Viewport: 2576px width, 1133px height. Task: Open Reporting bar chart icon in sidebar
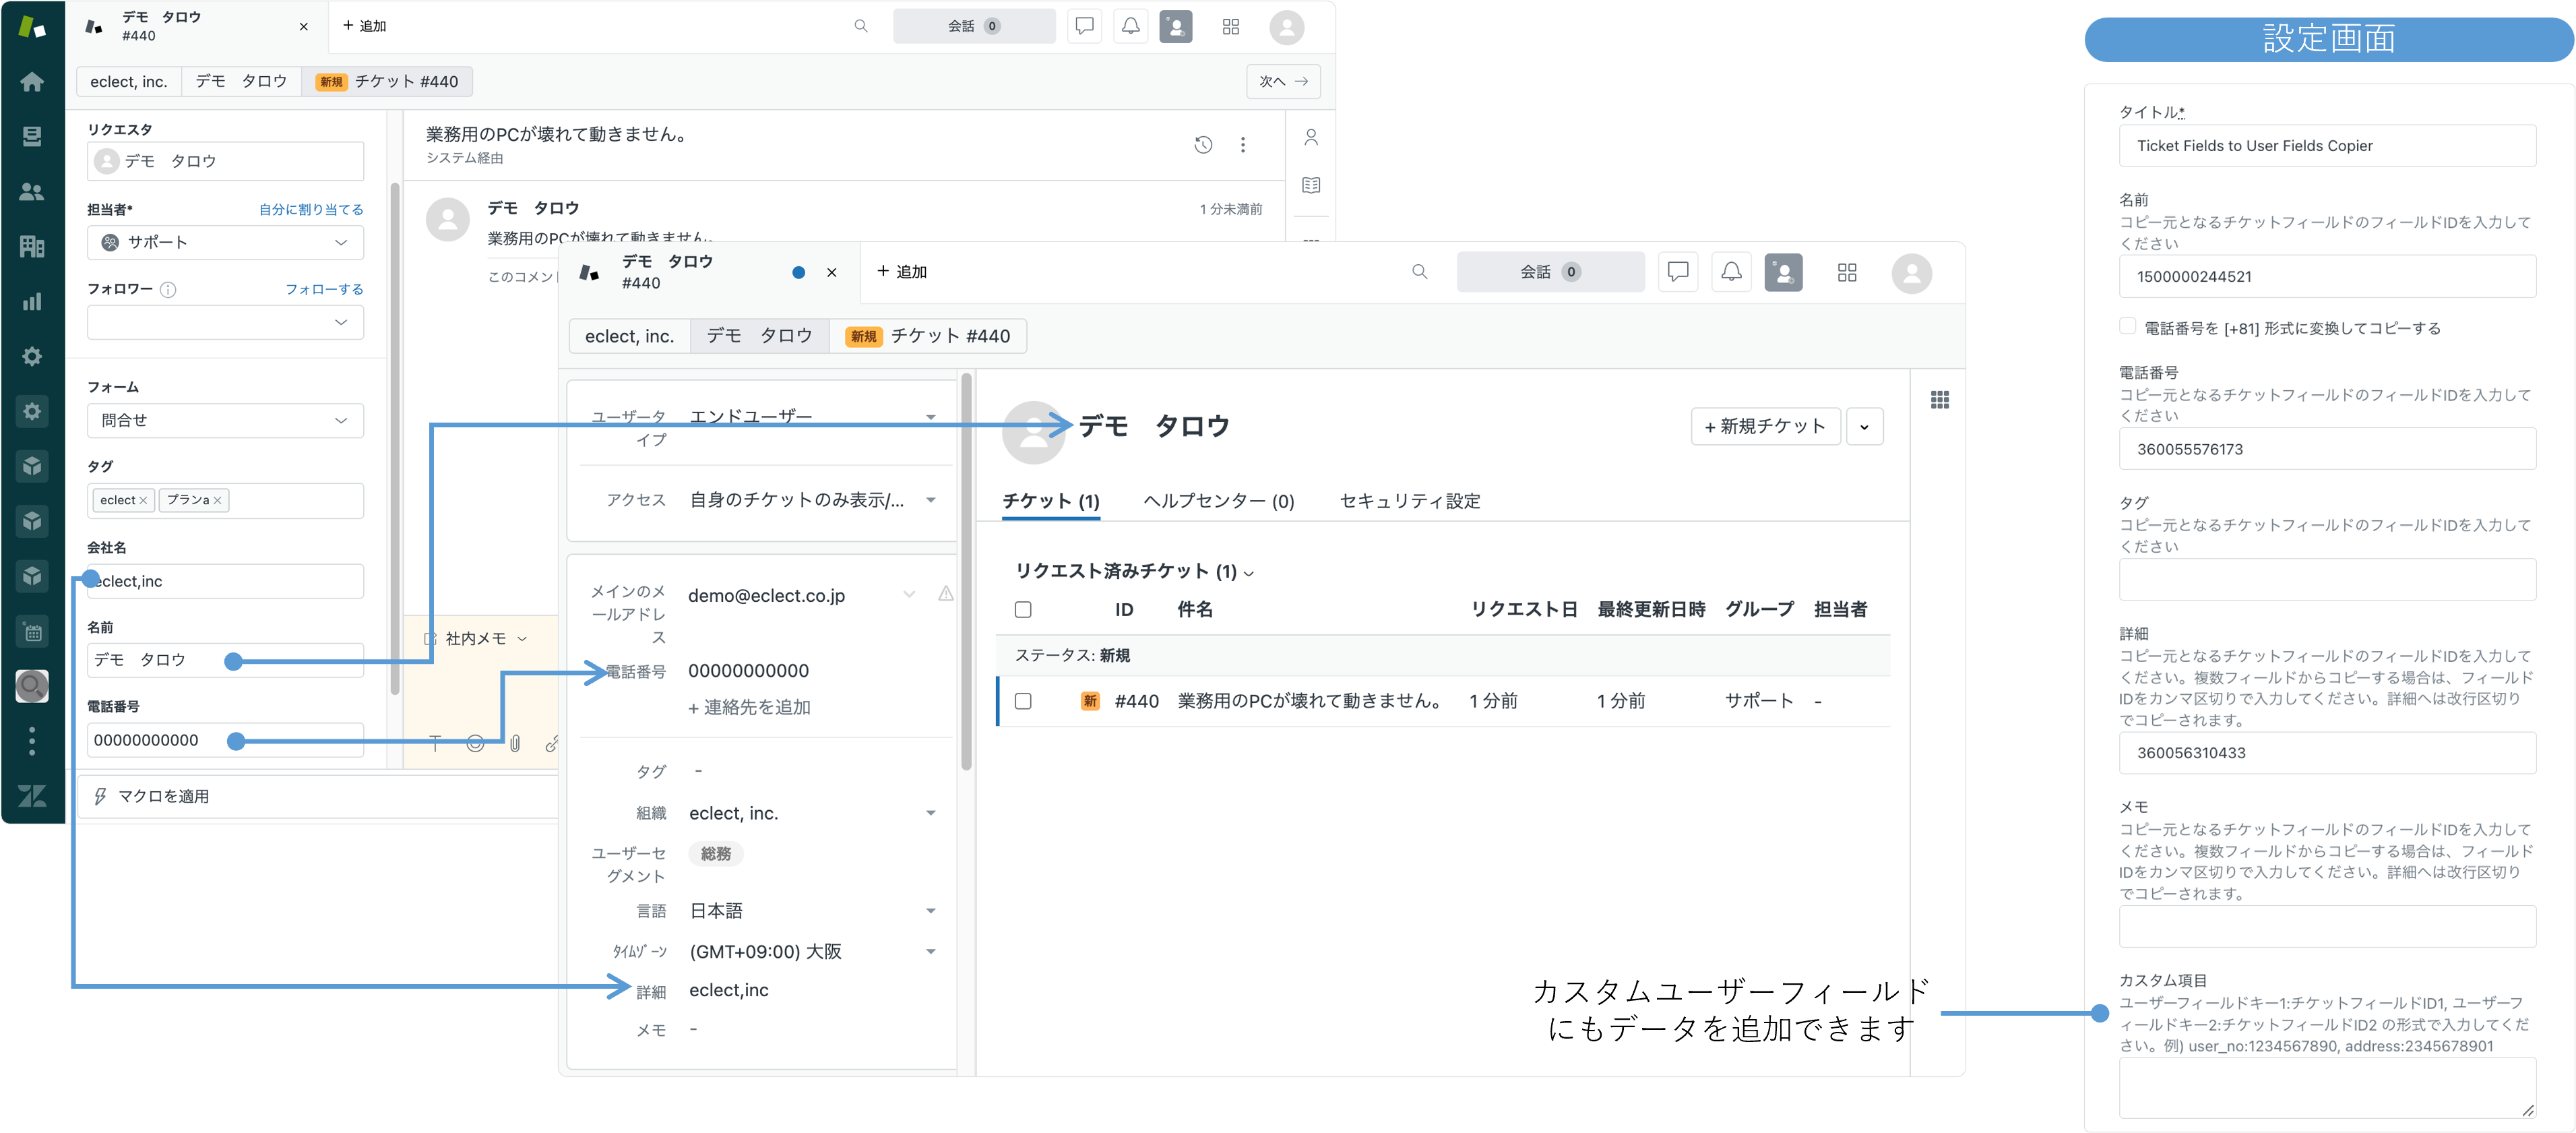[32, 301]
